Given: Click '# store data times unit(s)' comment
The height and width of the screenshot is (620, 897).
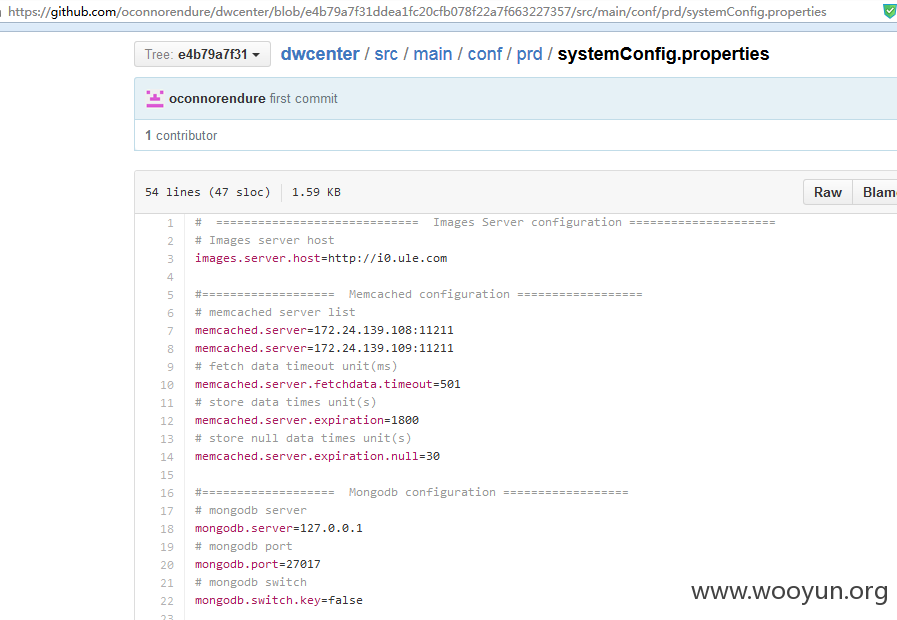Looking at the screenshot, I should pos(285,402).
